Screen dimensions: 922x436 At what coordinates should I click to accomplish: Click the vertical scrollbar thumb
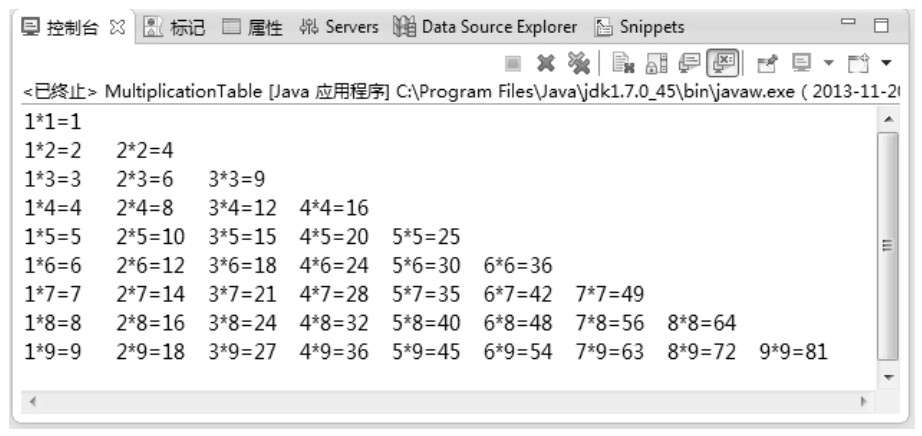(887, 246)
